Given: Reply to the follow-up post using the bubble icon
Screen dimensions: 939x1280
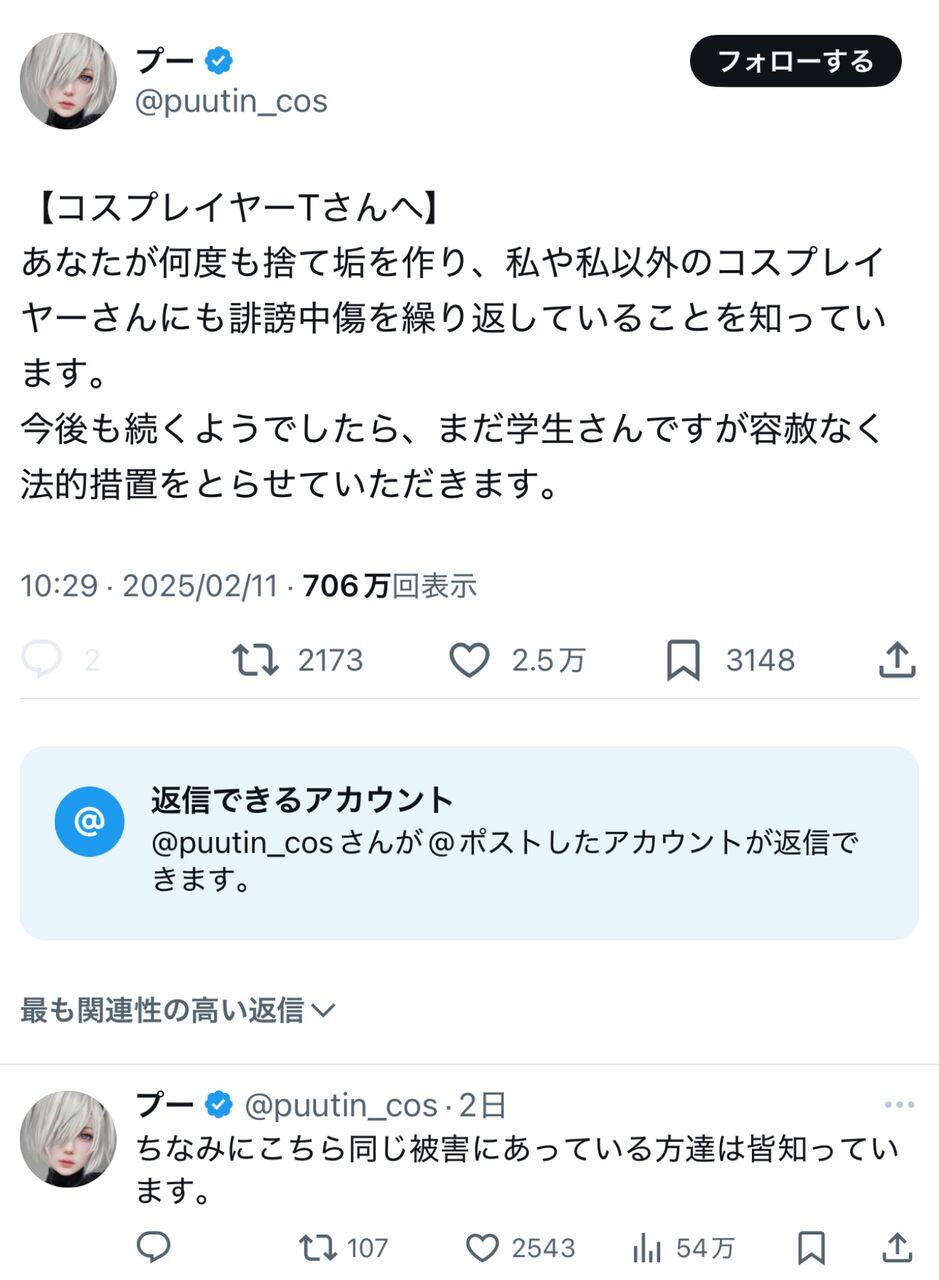Looking at the screenshot, I should [x=153, y=1247].
